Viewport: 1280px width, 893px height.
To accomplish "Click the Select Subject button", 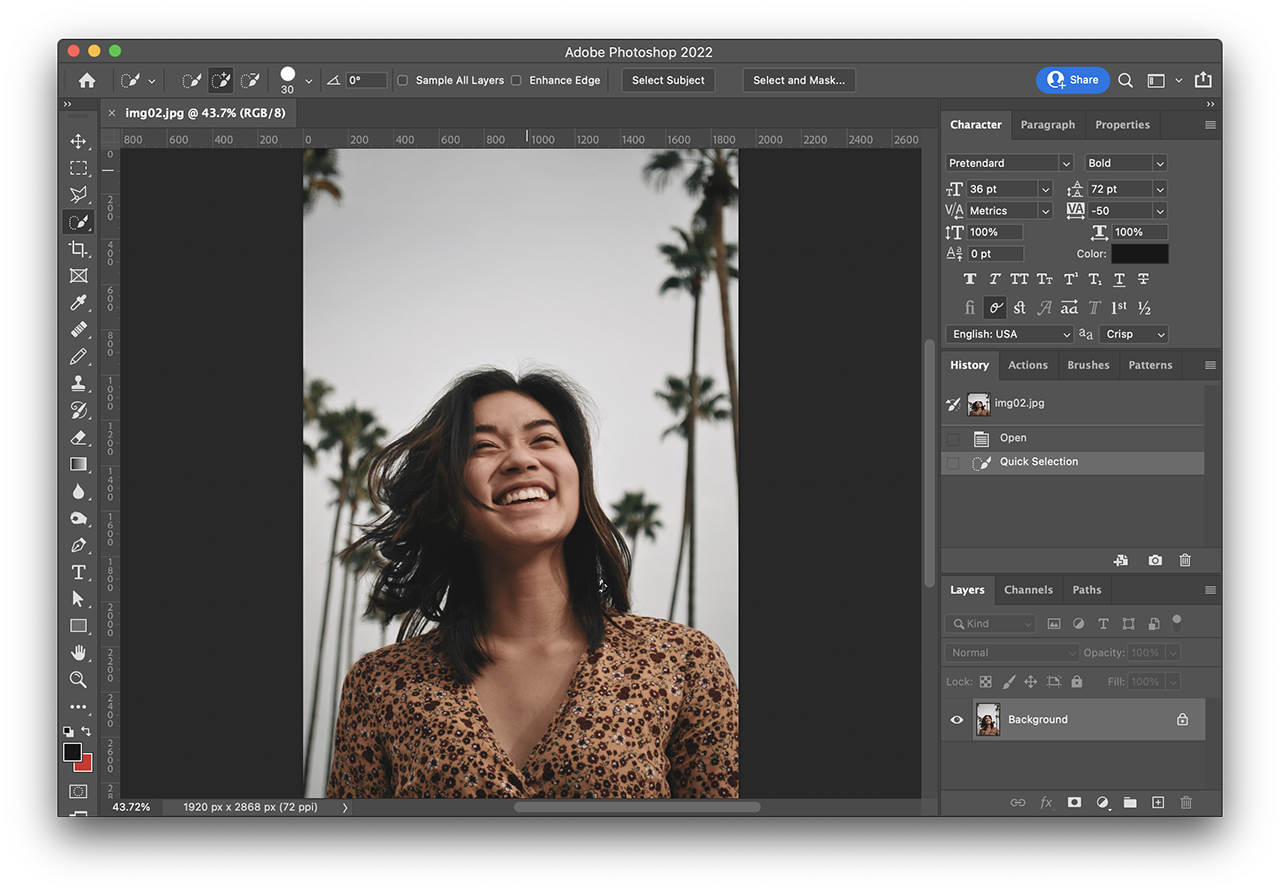I will tap(668, 80).
